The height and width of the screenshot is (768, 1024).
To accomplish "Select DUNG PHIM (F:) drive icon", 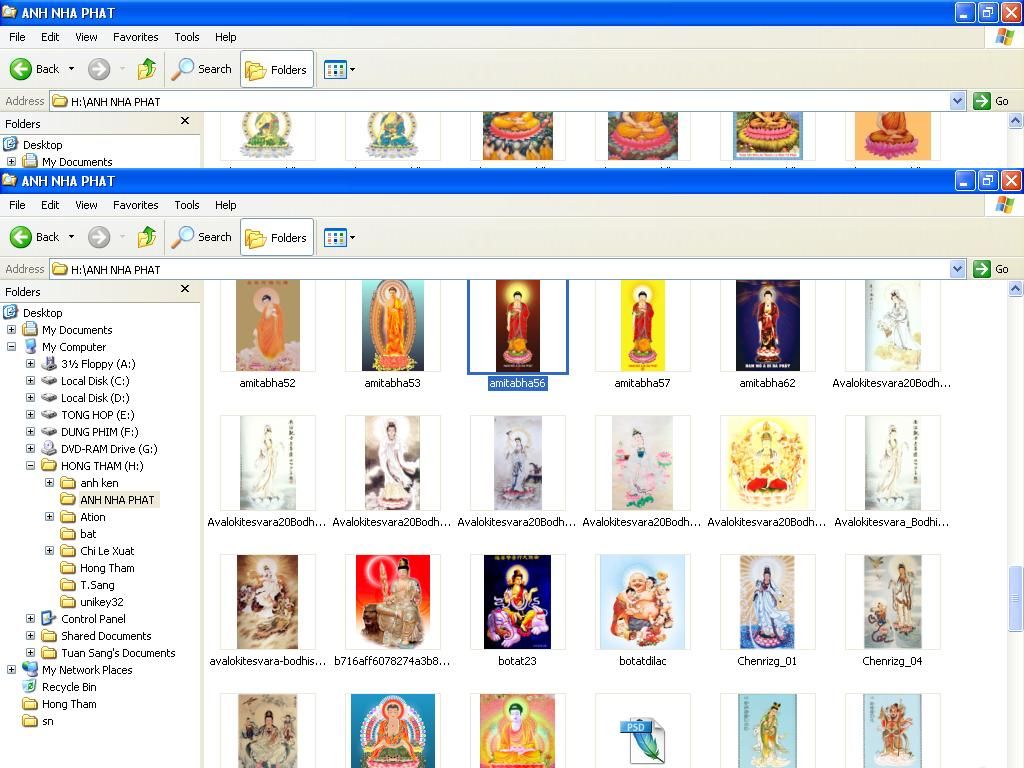I will [x=49, y=432].
